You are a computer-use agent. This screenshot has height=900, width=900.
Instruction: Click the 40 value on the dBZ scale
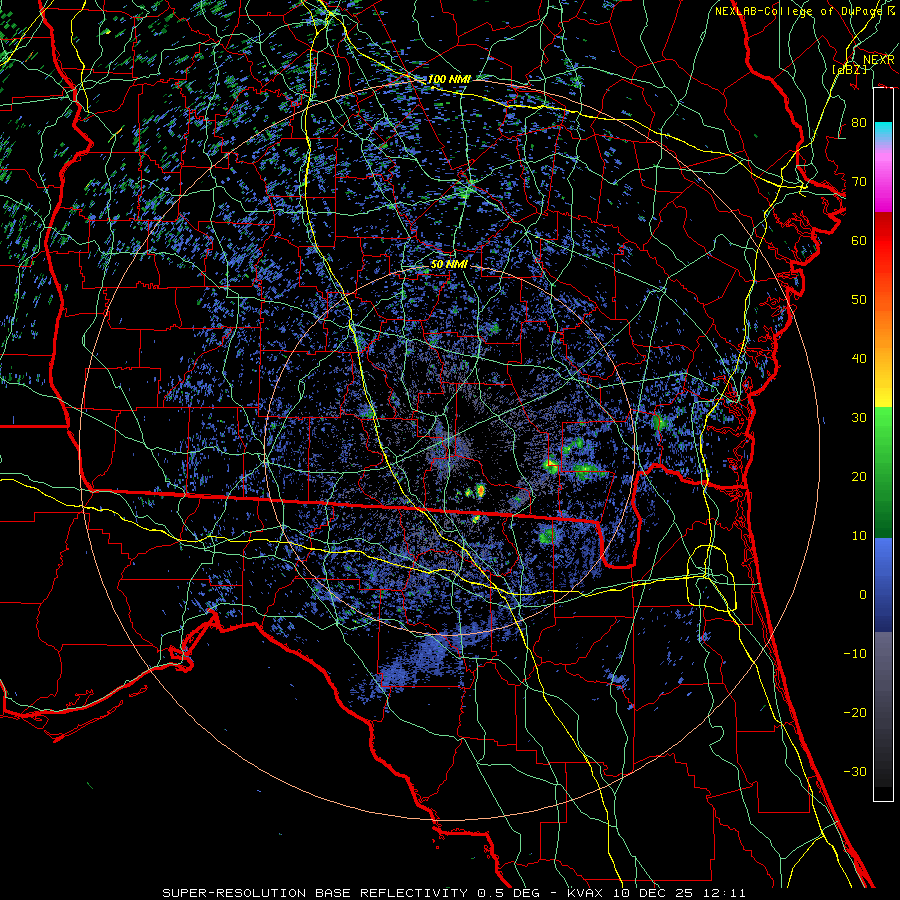click(859, 359)
